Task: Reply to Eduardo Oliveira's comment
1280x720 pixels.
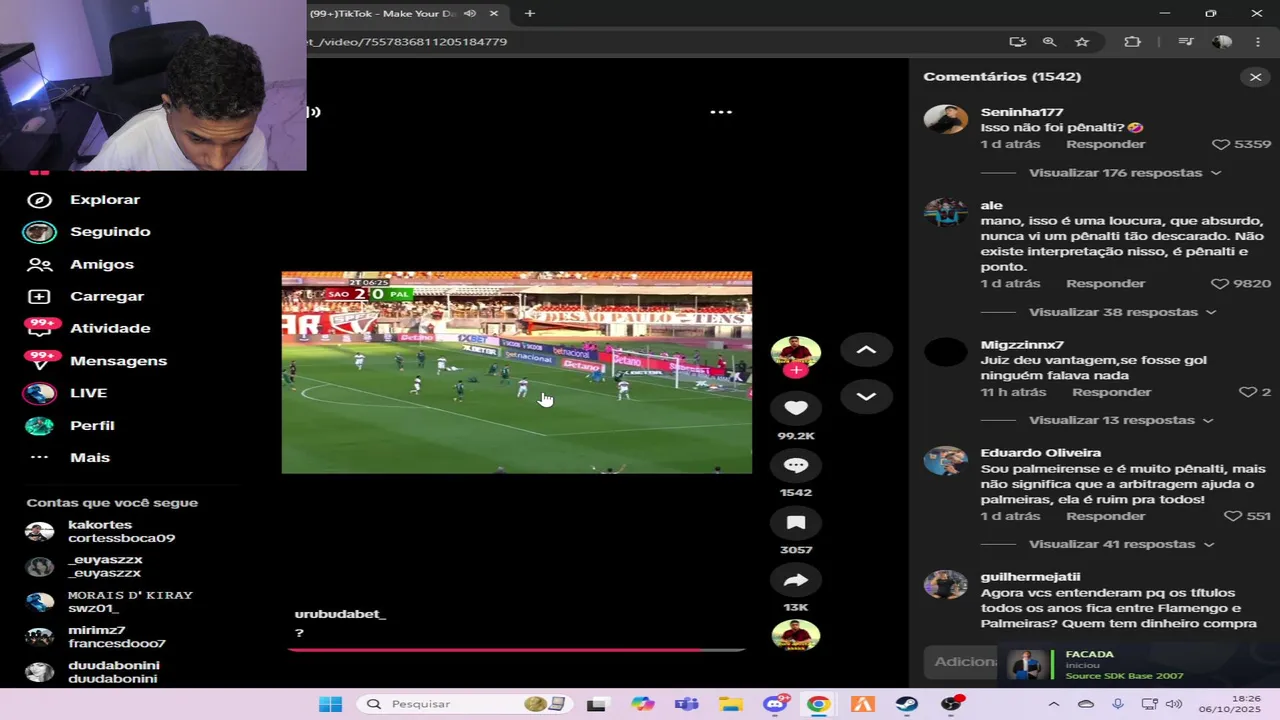Action: [x=1105, y=516]
